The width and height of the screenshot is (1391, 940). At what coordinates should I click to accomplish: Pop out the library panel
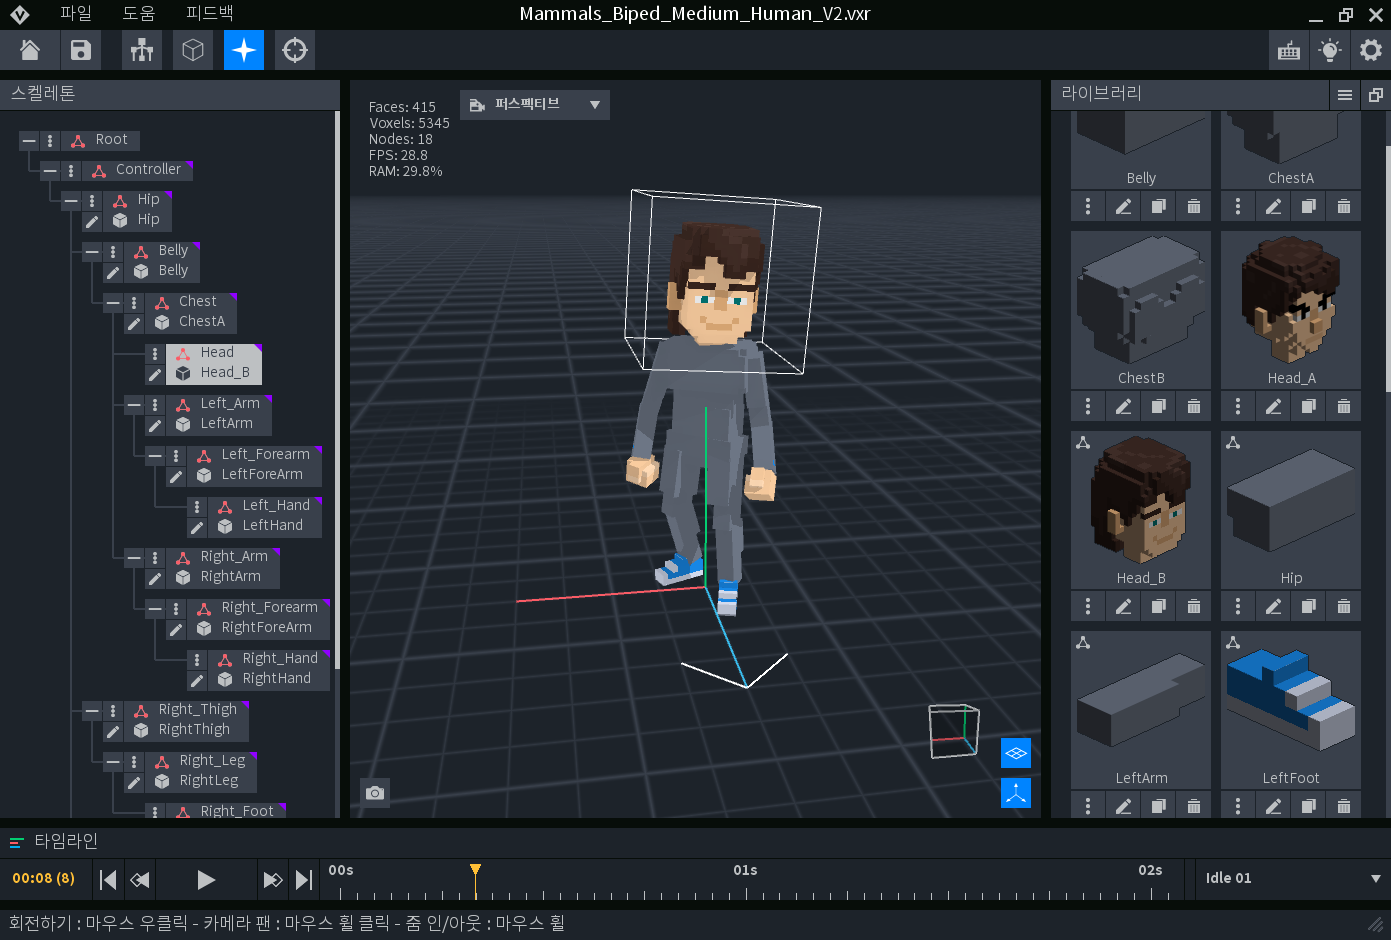click(1376, 95)
